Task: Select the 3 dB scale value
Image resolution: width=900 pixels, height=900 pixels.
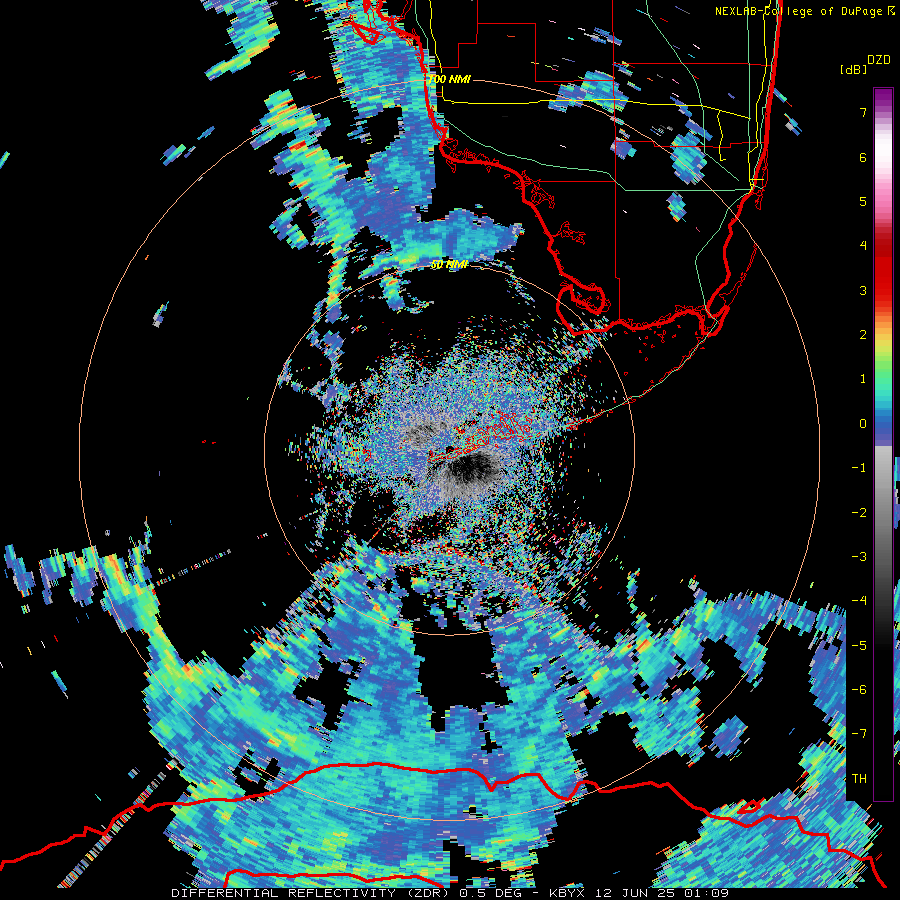Action: [863, 290]
